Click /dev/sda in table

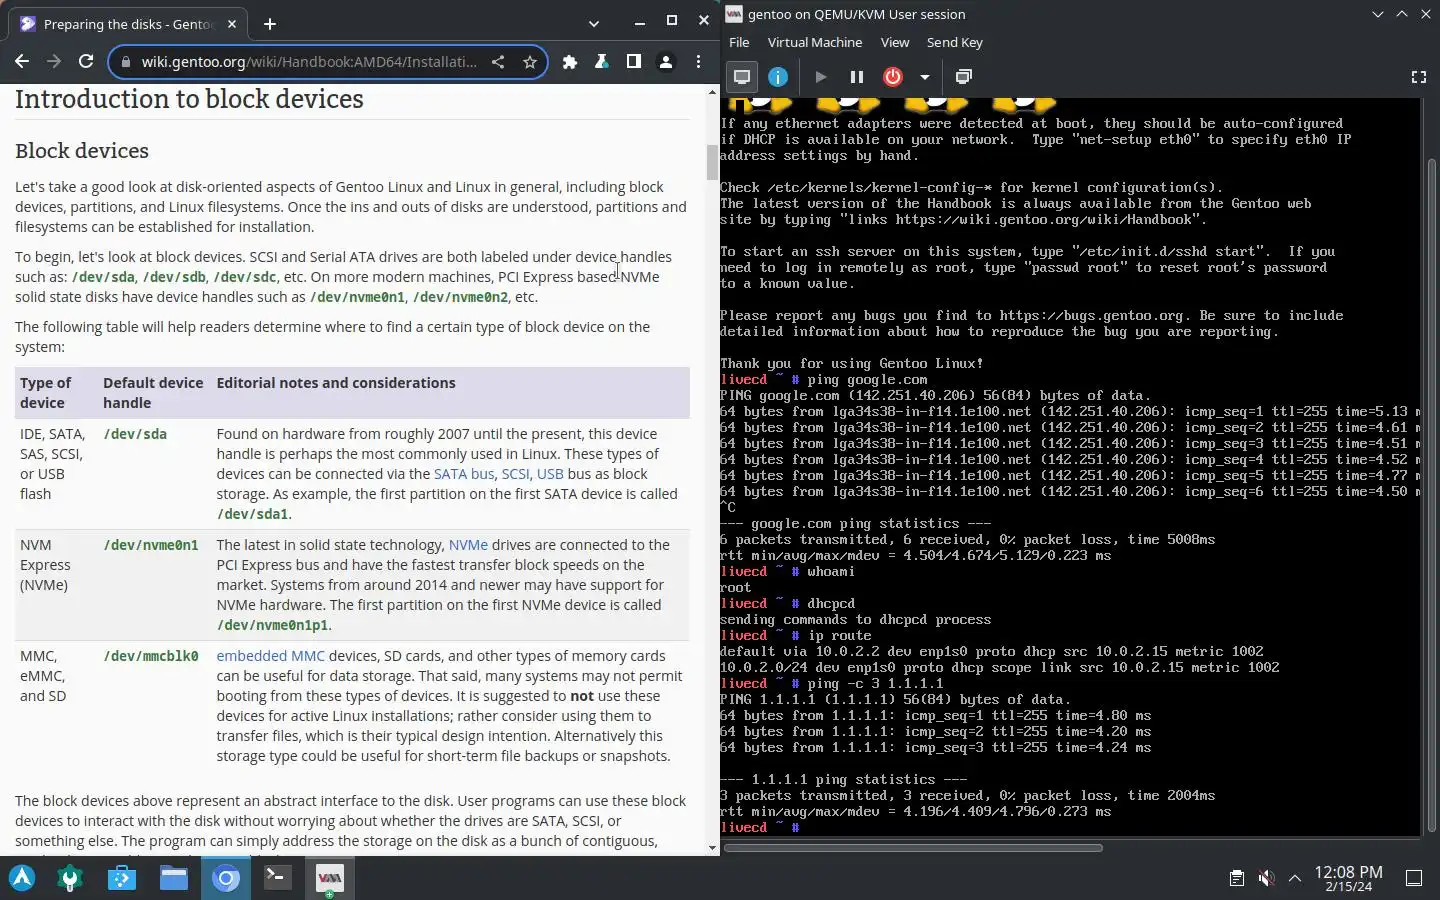point(135,434)
